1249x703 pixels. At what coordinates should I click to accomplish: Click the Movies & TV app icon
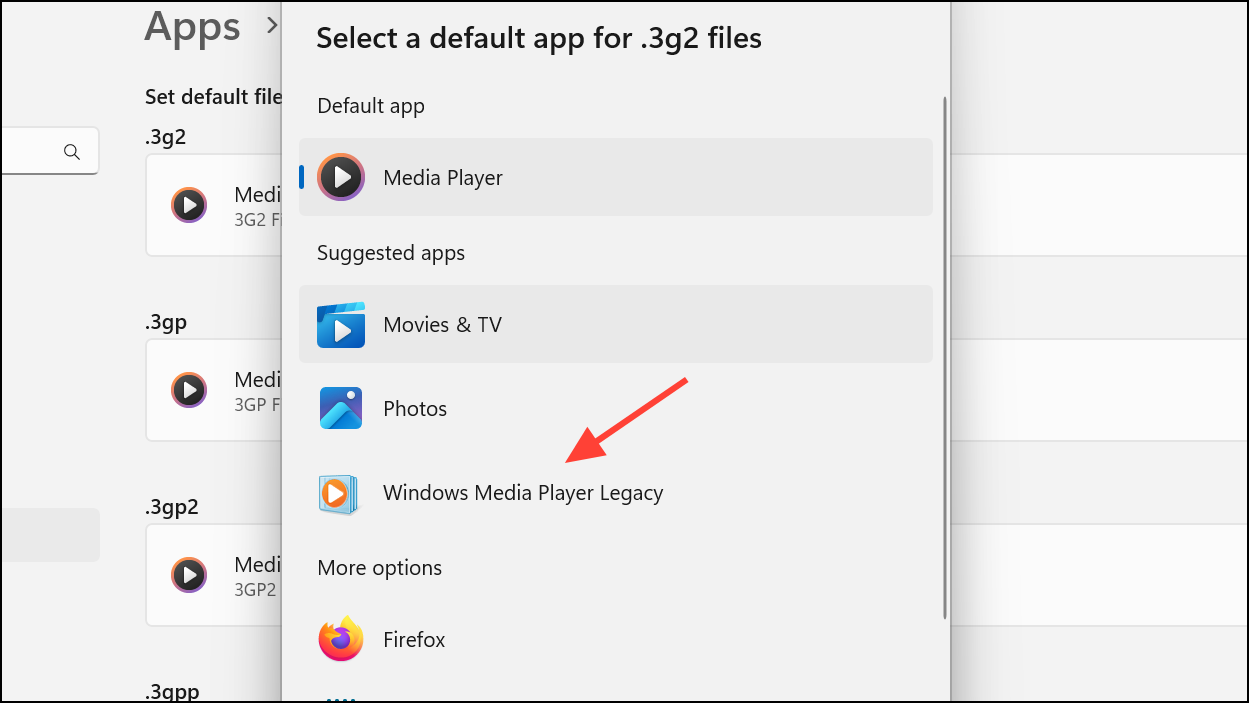[x=341, y=325]
